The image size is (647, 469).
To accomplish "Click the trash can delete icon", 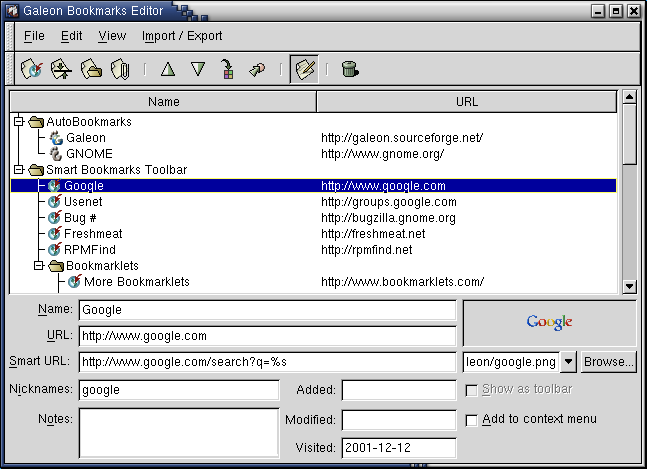I will [x=350, y=69].
